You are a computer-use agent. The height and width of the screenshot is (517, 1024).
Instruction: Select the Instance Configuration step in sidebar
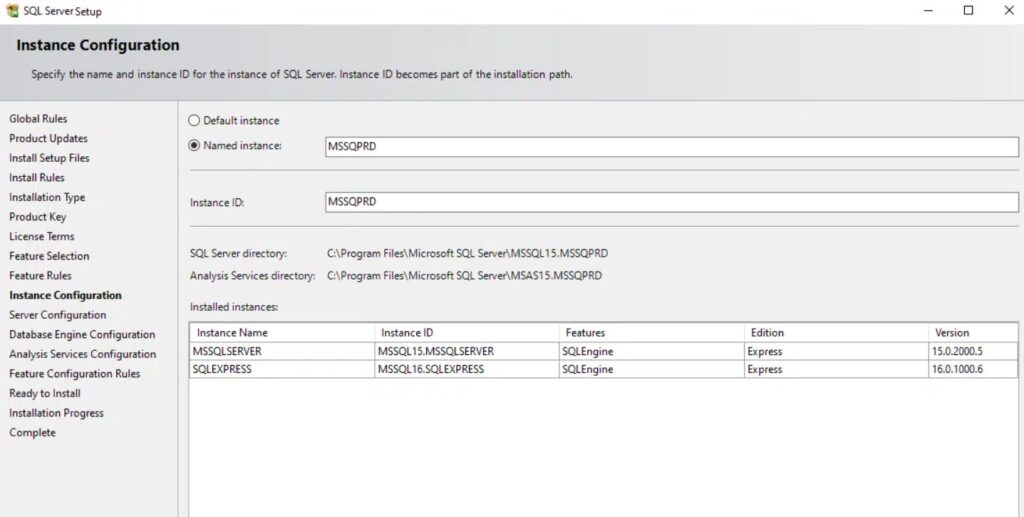click(65, 295)
